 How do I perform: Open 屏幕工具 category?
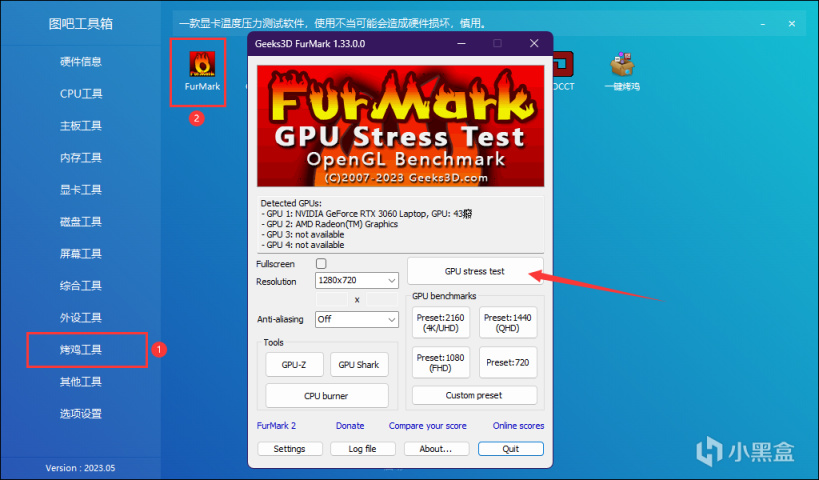pyautogui.click(x=80, y=253)
